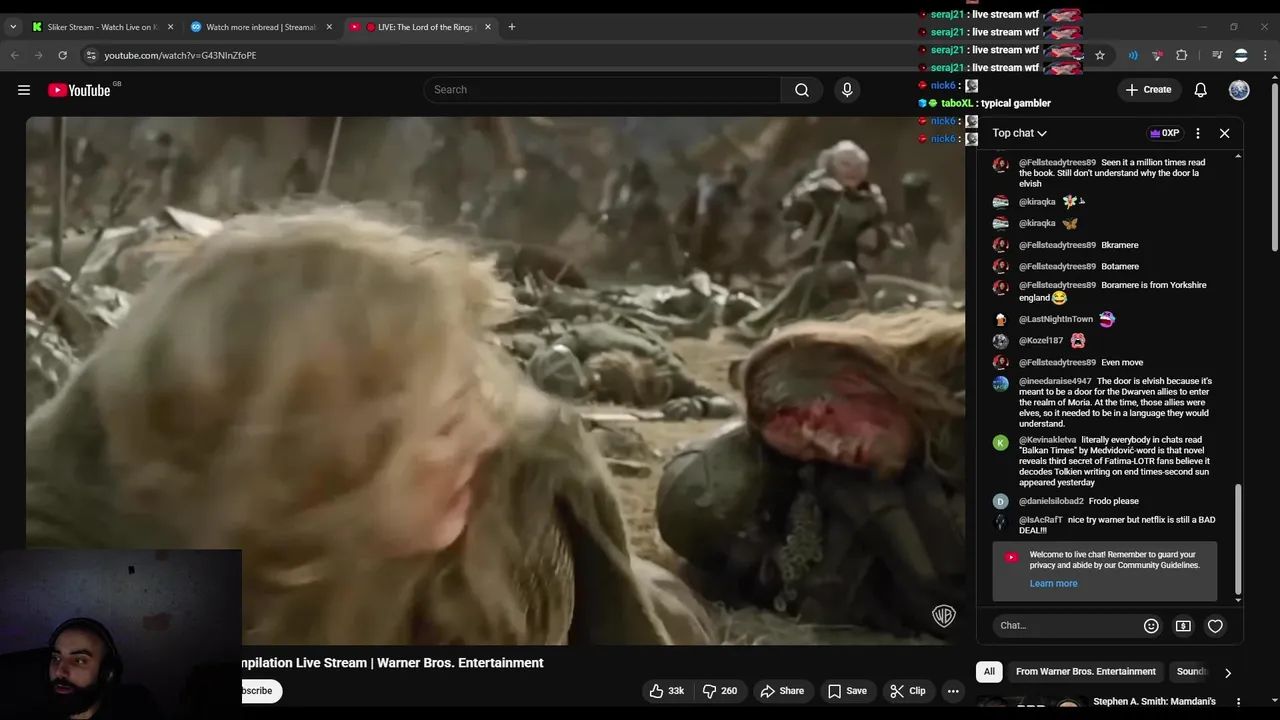
Task: Click the streamer webcam overlay
Action: [121, 634]
